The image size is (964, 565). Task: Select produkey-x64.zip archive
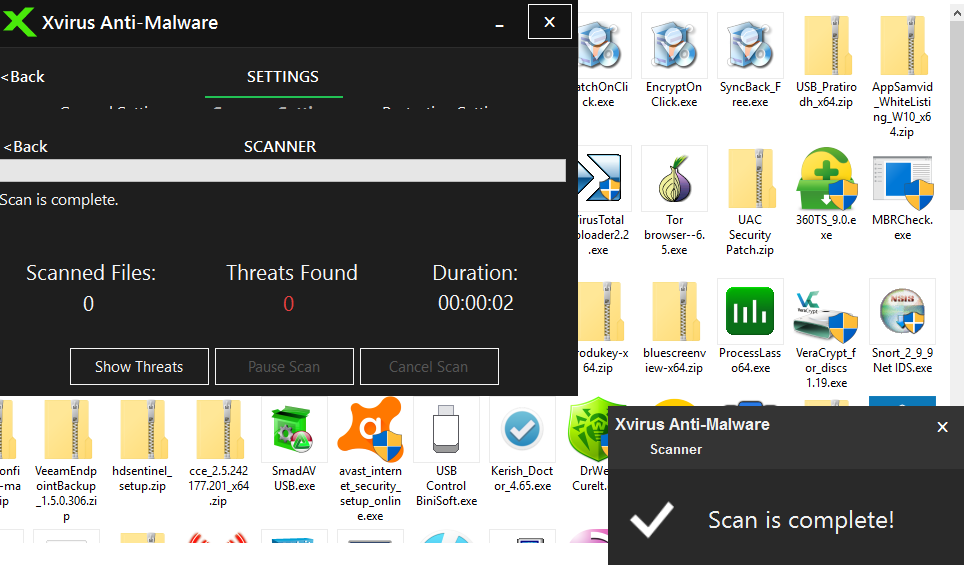pos(601,312)
